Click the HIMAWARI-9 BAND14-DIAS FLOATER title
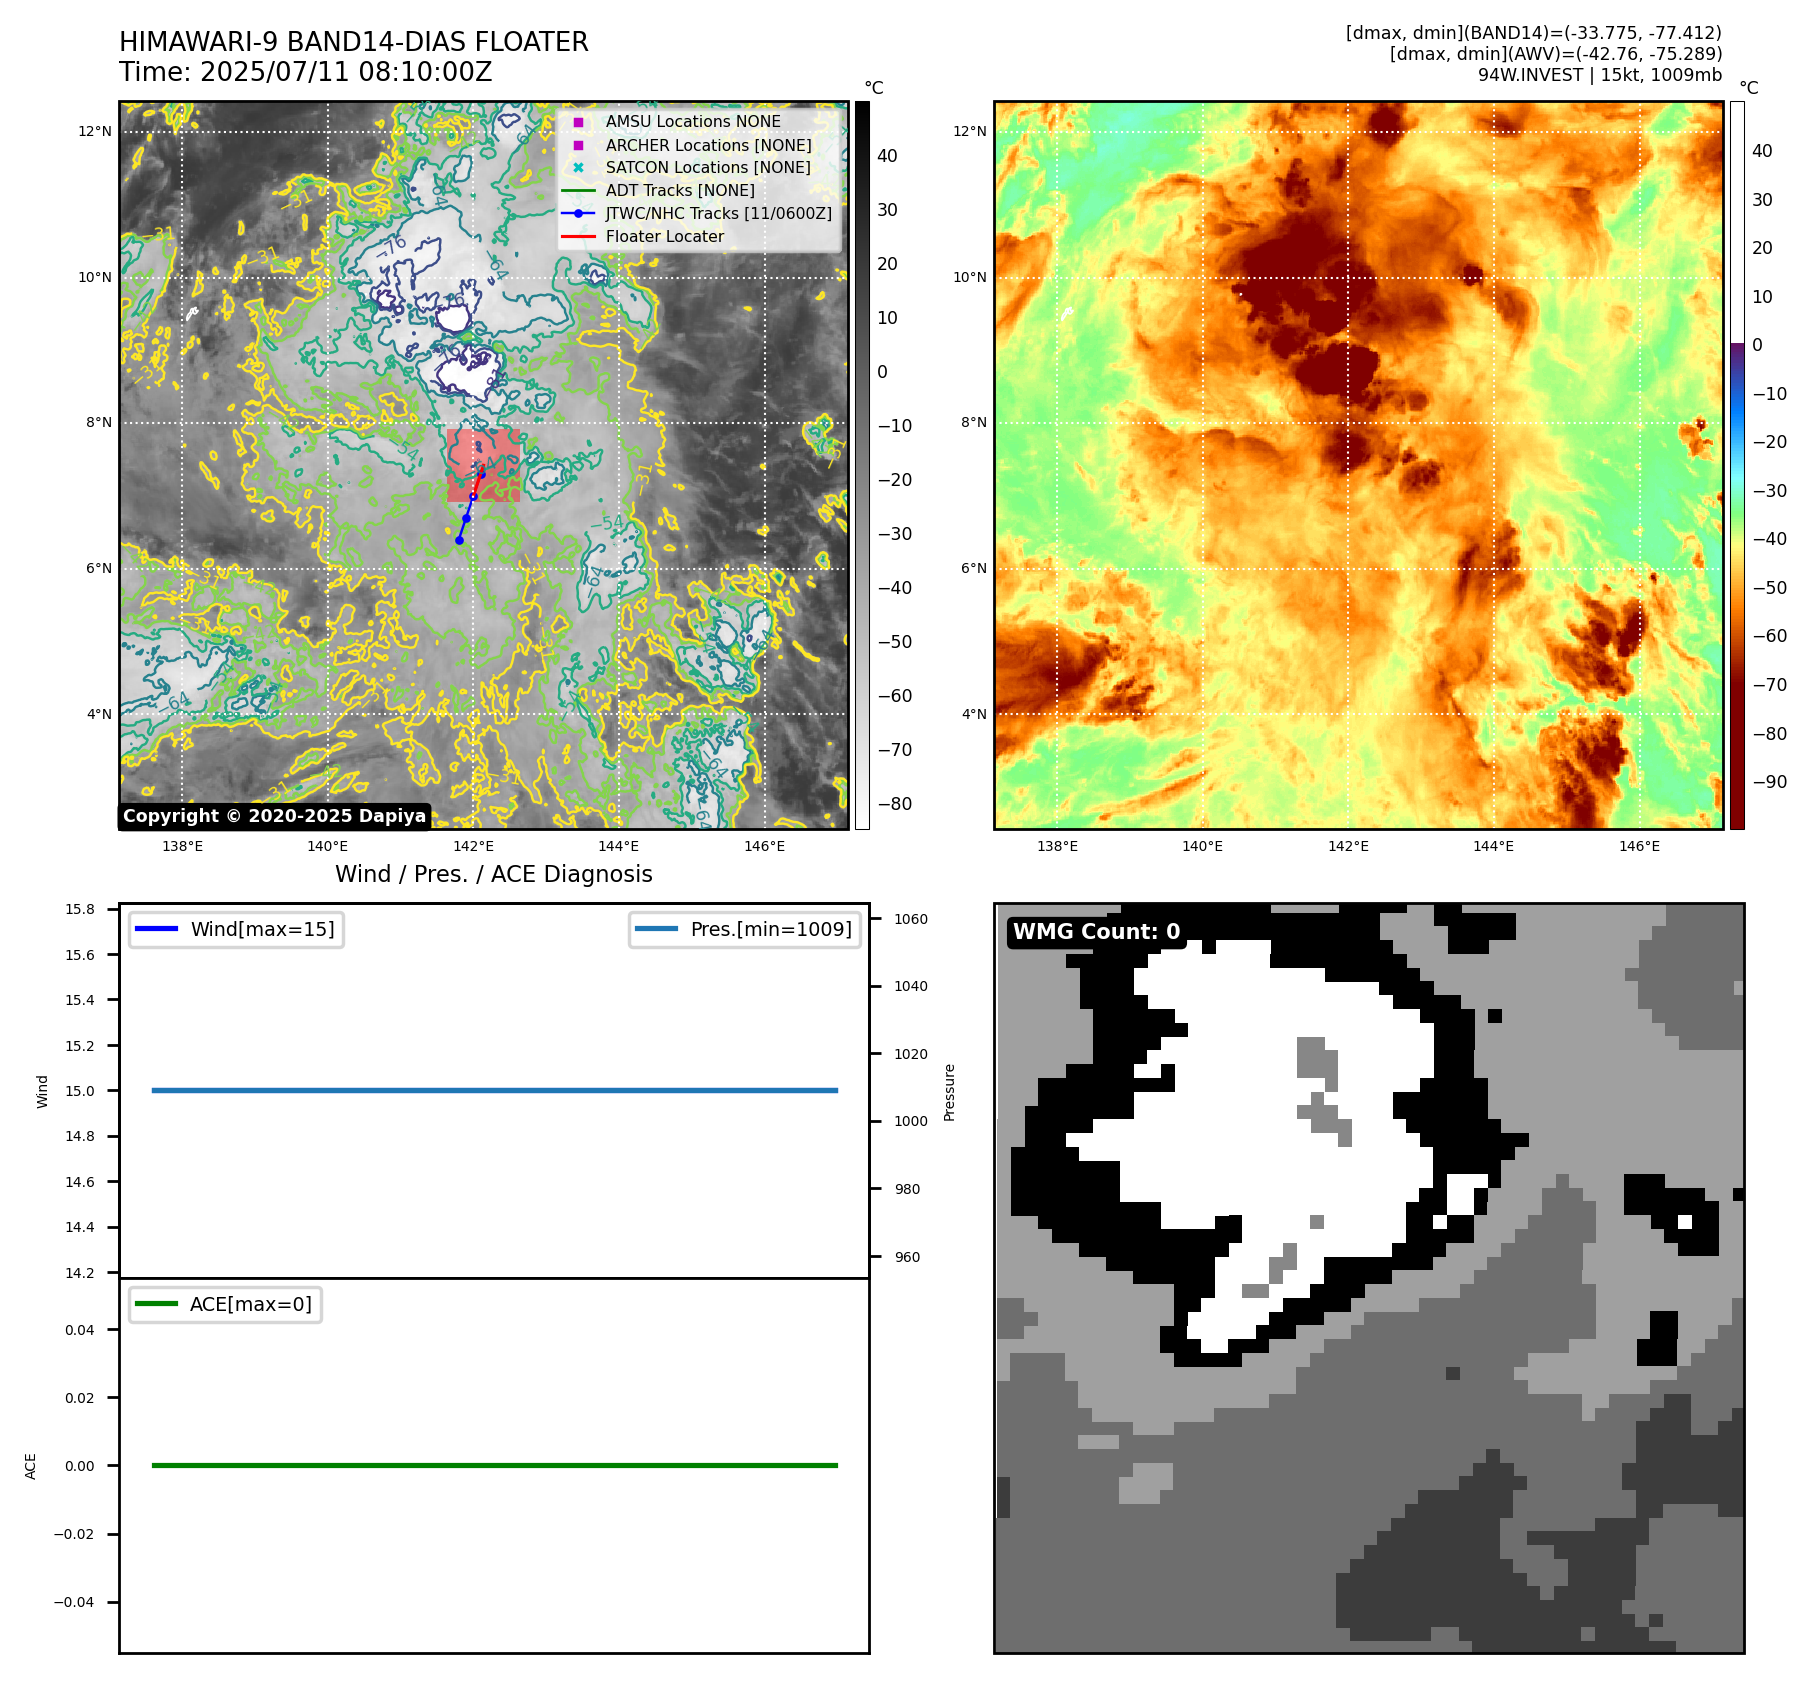The height and width of the screenshot is (1690, 1813). (354, 42)
